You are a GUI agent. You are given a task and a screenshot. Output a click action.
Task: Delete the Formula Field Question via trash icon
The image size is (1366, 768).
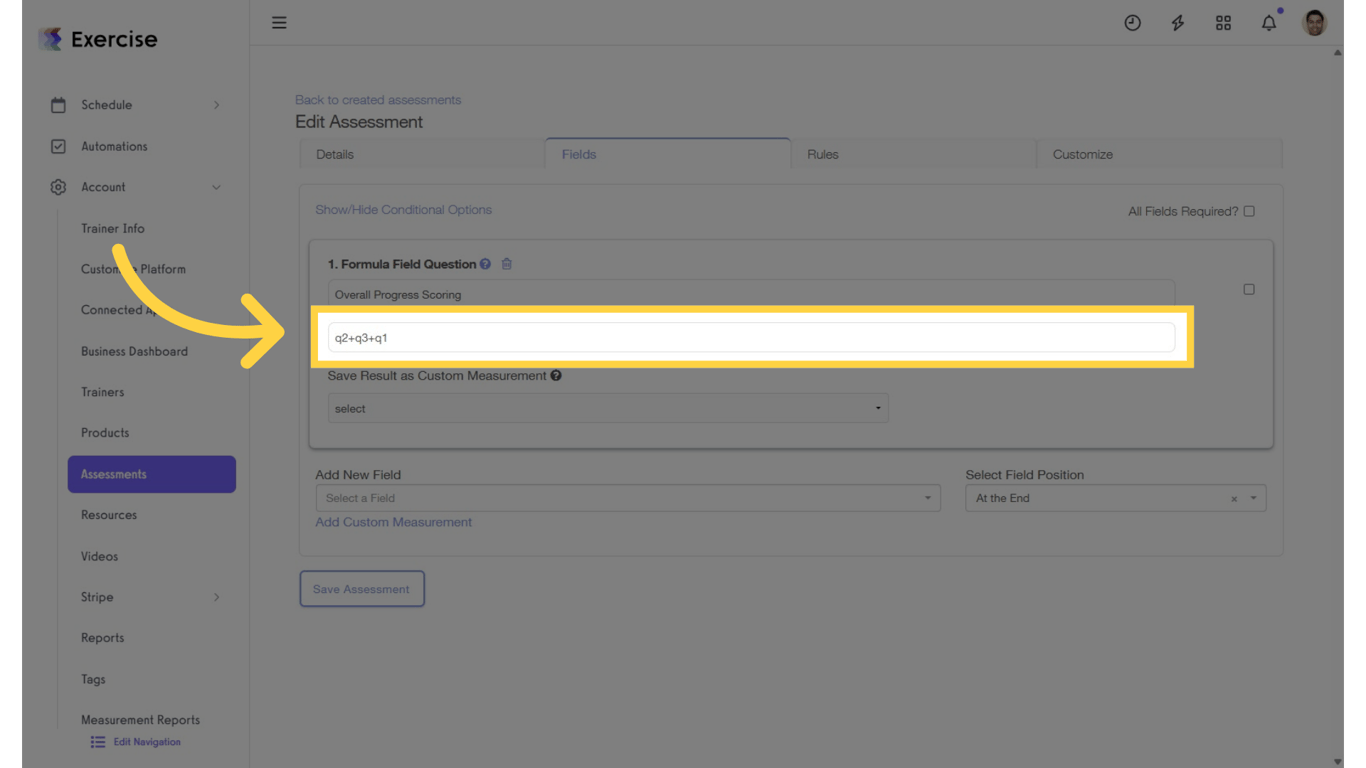(507, 264)
